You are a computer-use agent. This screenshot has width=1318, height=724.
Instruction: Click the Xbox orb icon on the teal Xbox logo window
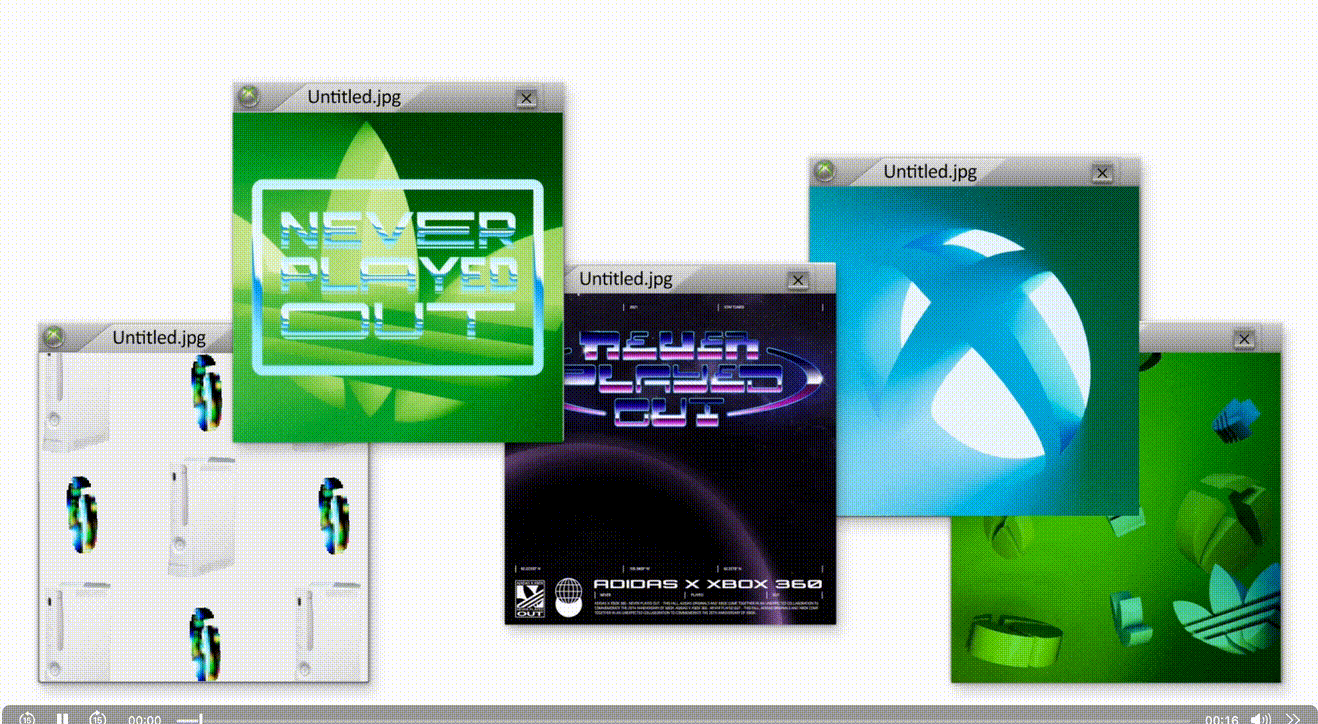coord(825,171)
